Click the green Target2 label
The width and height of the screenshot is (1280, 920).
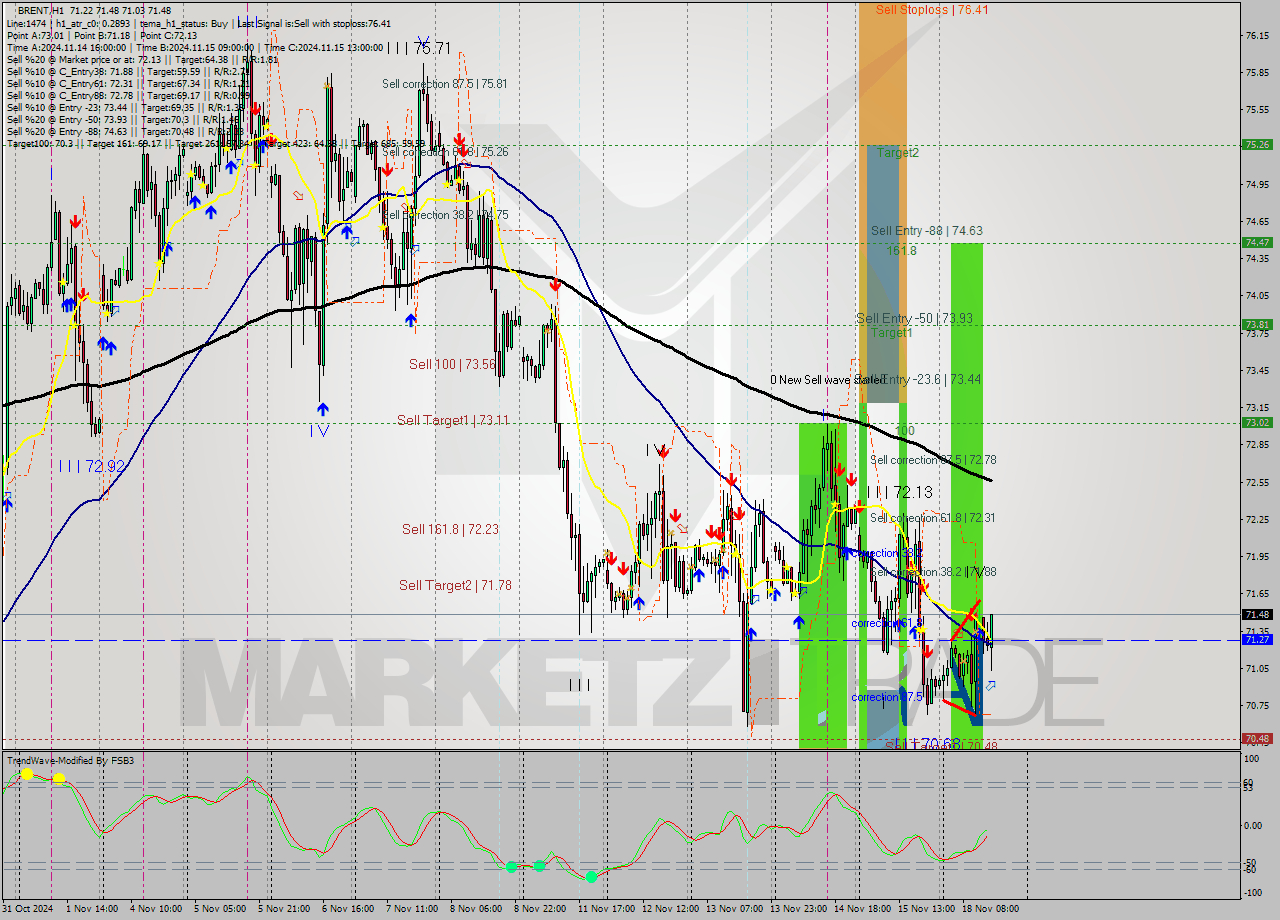(x=897, y=153)
